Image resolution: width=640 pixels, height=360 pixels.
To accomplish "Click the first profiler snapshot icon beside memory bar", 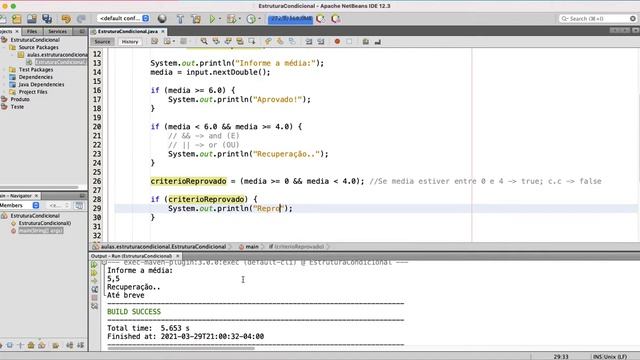I will coord(321,19).
